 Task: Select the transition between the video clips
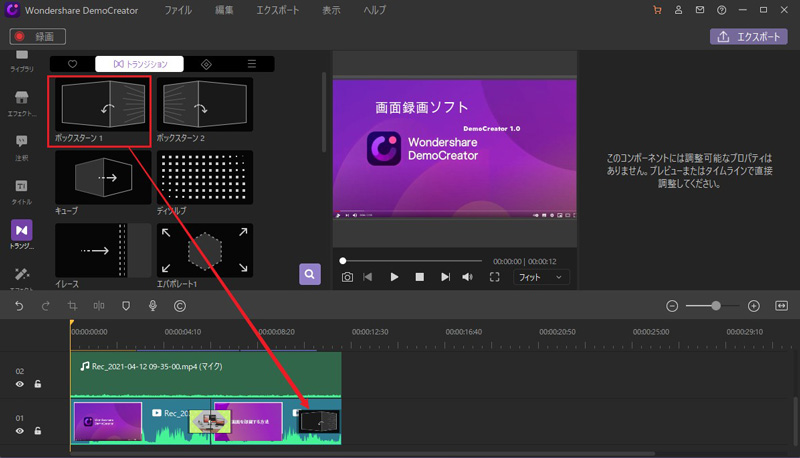pyautogui.click(x=210, y=422)
